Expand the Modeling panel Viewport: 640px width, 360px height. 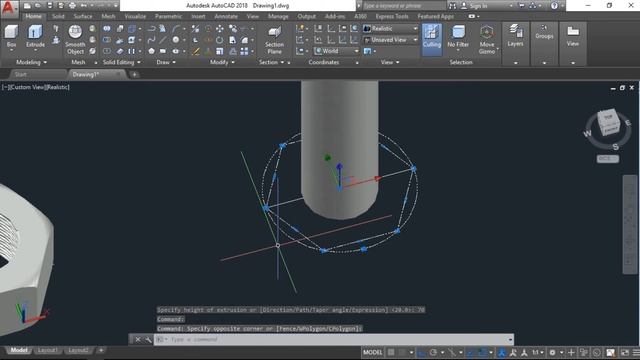coord(31,62)
